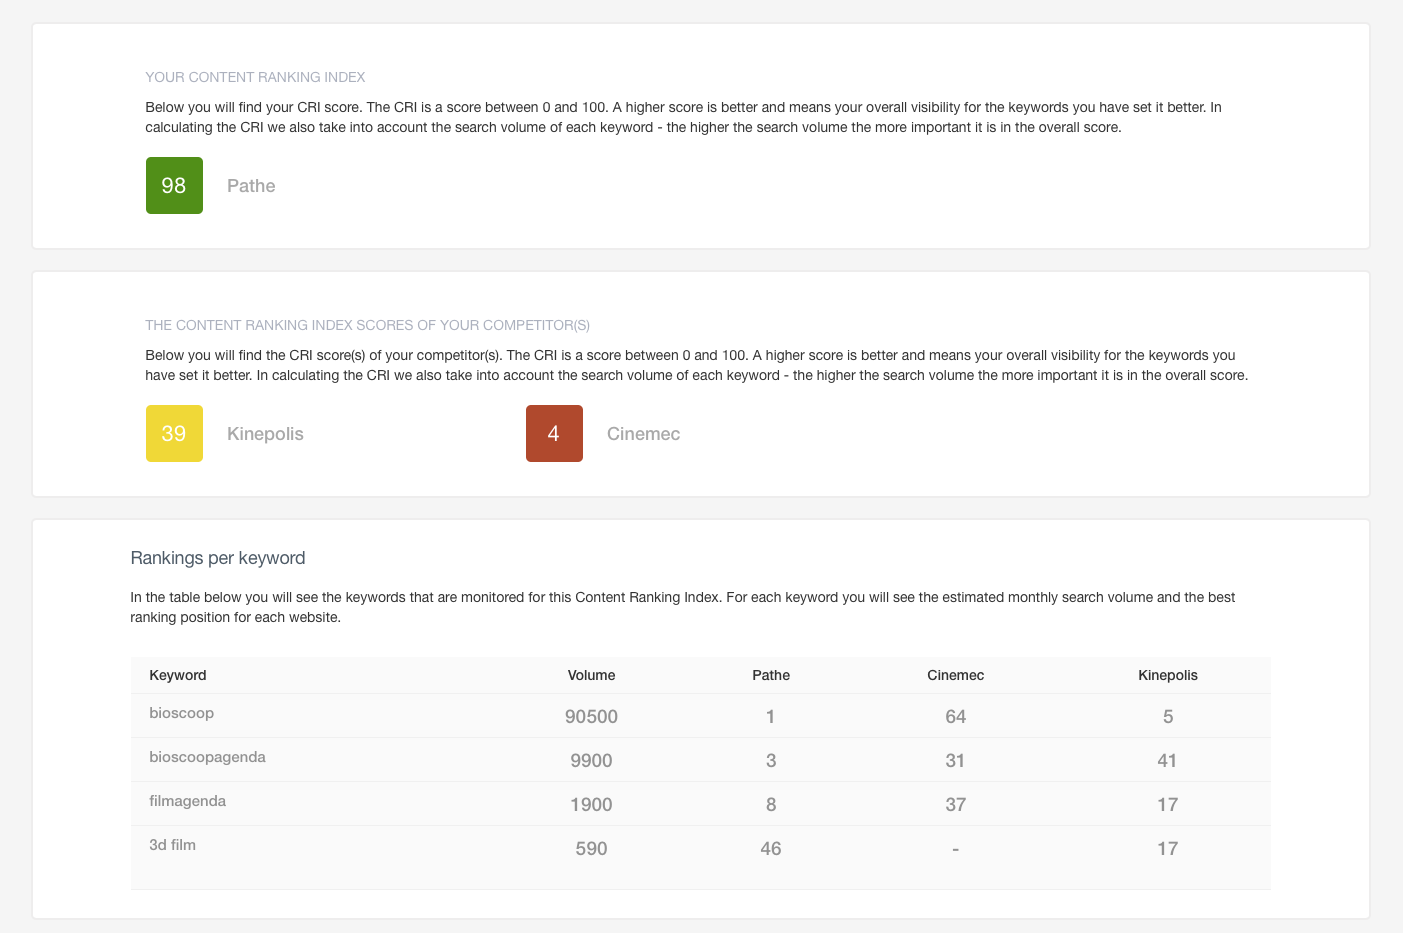Click the Rankings per keyword heading
Viewport: 1403px width, 933px height.
[x=218, y=558]
